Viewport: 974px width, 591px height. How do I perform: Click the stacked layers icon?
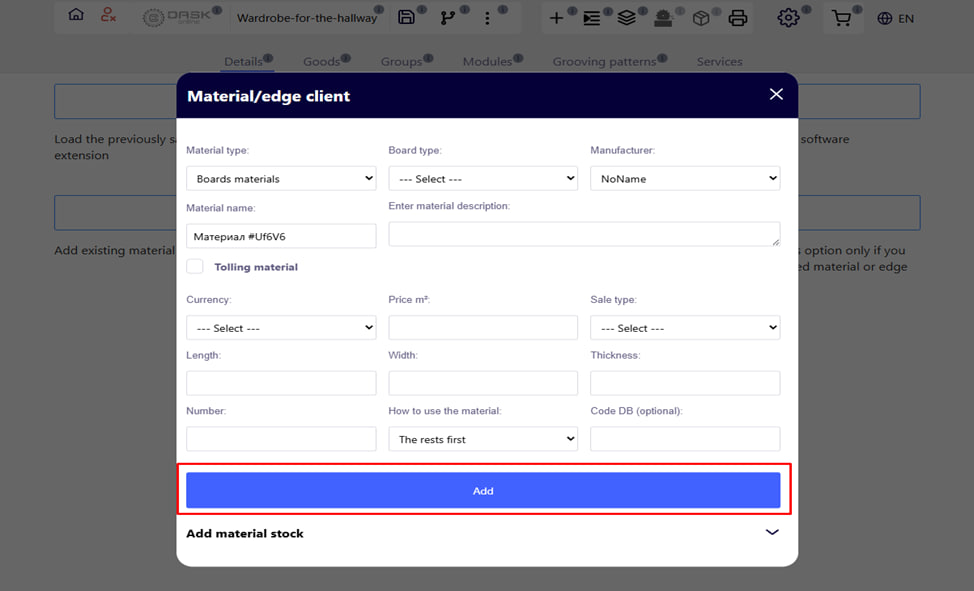pyautogui.click(x=626, y=18)
